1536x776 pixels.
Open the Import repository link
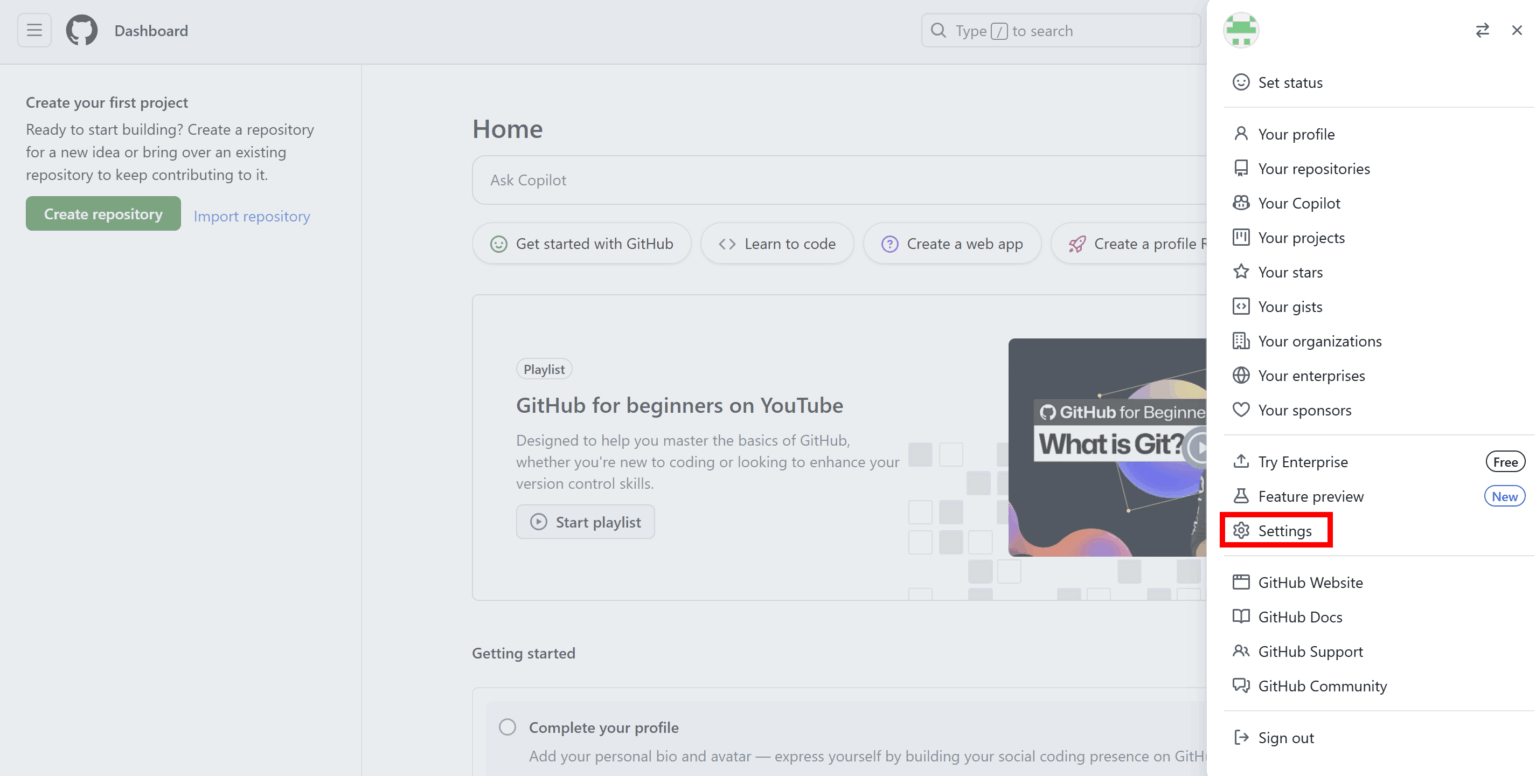click(251, 216)
